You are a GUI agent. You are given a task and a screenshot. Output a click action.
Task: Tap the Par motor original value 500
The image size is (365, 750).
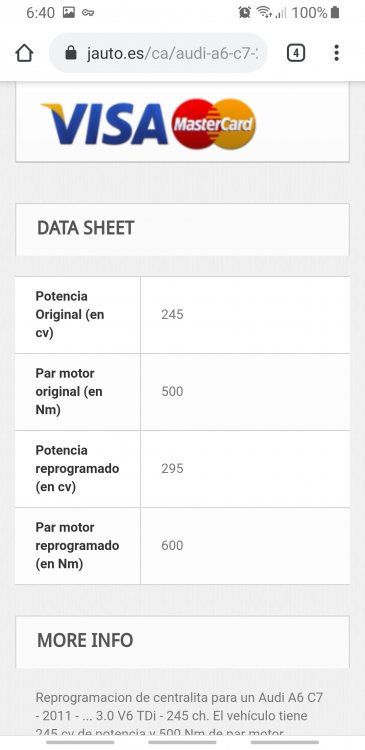coord(172,392)
